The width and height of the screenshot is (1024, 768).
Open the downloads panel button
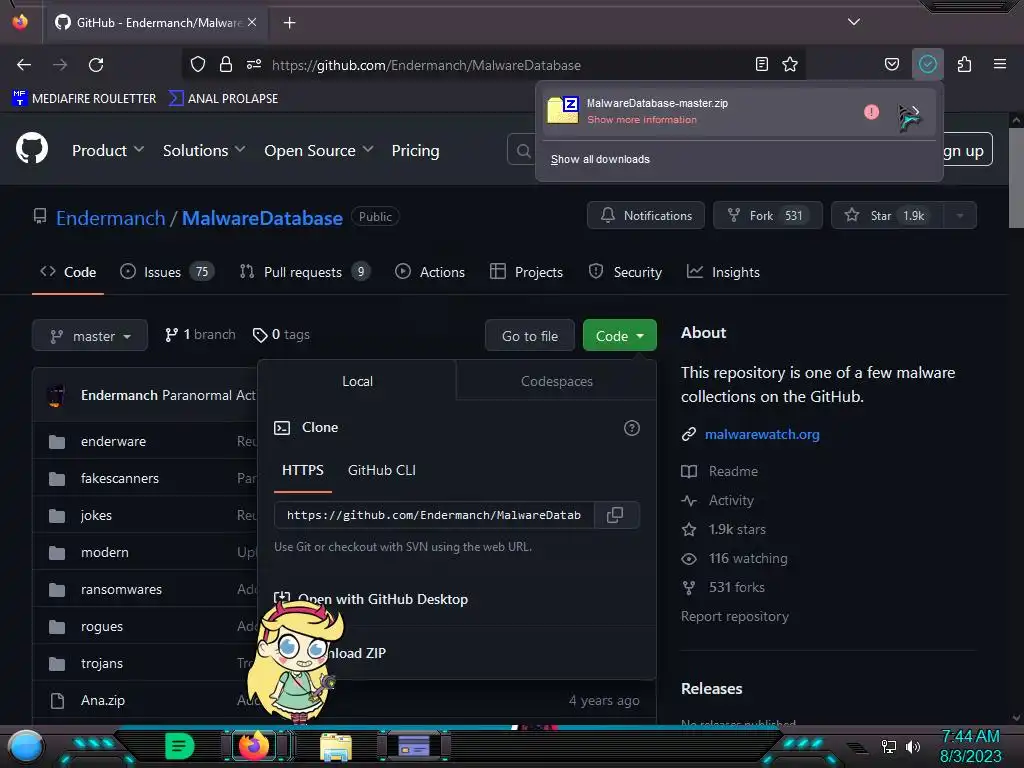[928, 64]
